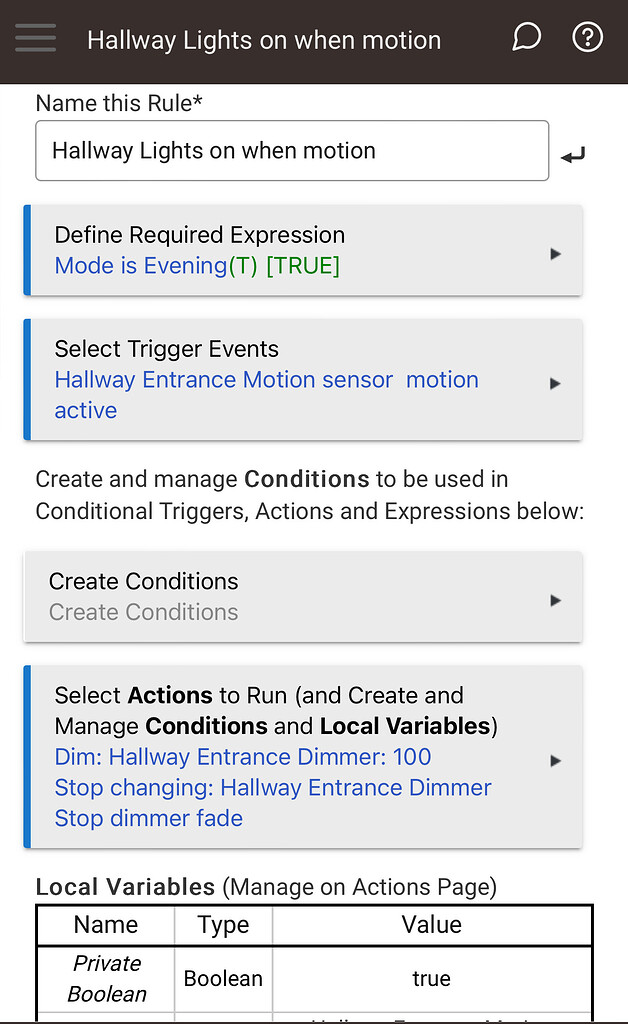This screenshot has width=628, height=1024.
Task: Click the grey Create Conditions subtitle
Action: [x=143, y=612]
